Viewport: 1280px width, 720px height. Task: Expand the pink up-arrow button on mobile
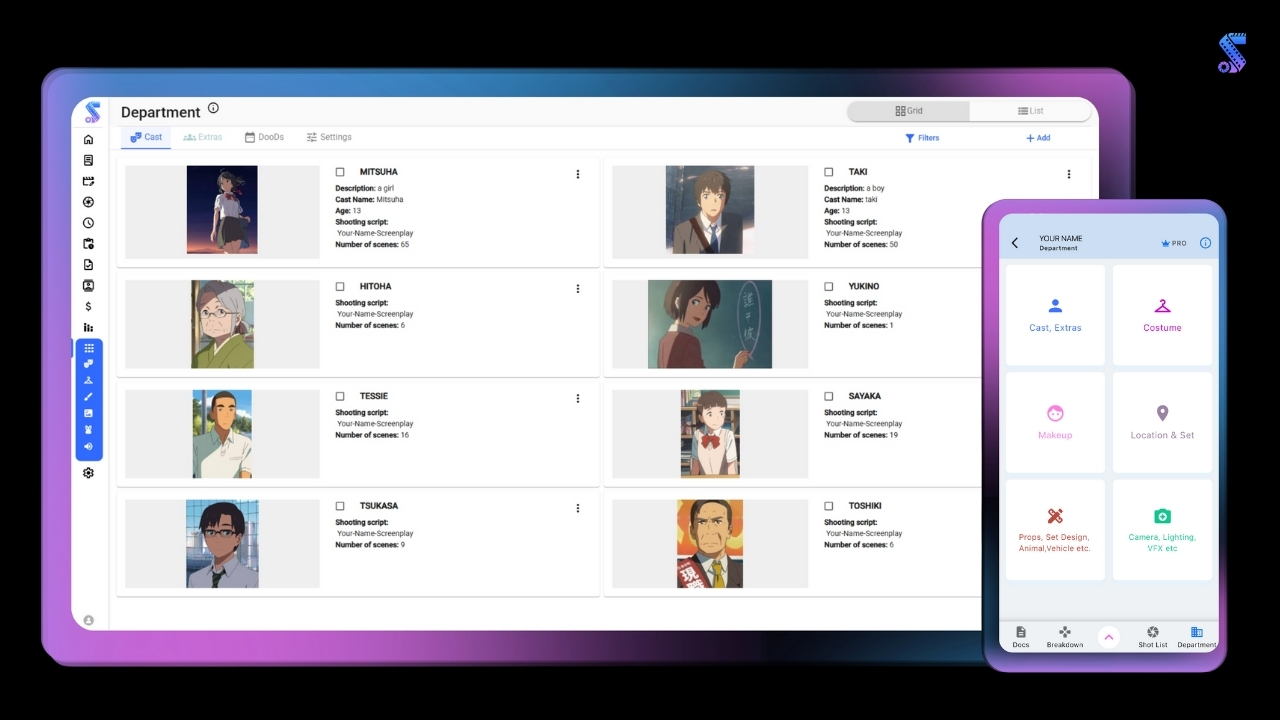pyautogui.click(x=1108, y=637)
